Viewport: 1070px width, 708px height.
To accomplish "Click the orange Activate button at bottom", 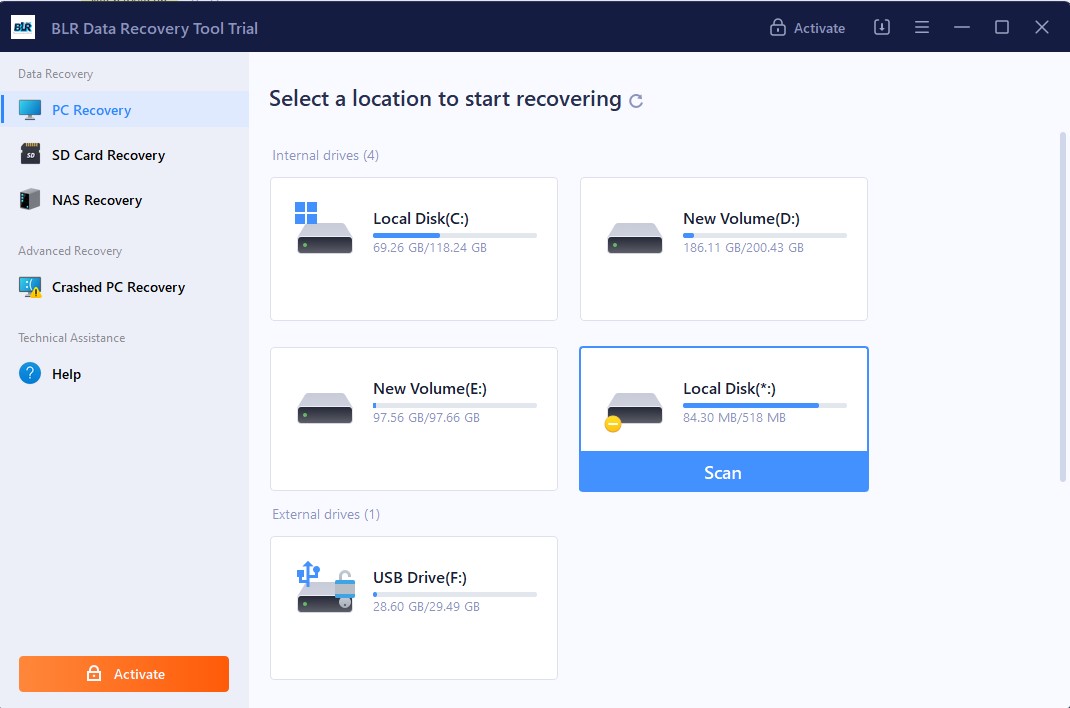I will (124, 674).
